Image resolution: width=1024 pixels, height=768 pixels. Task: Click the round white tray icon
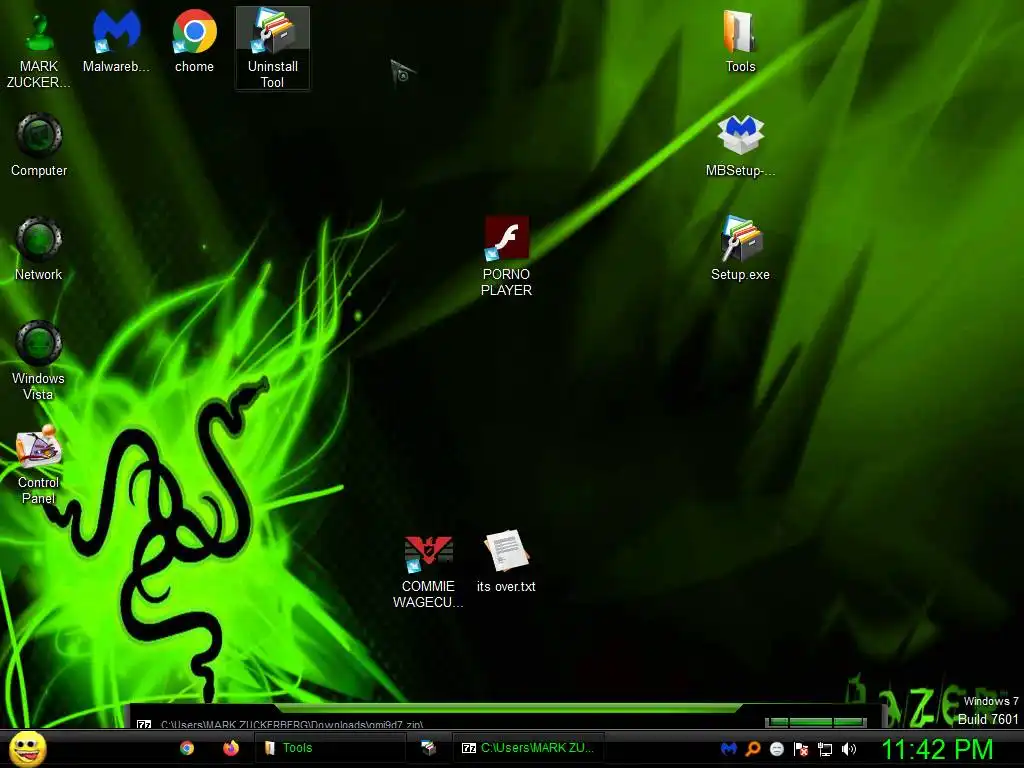[x=777, y=749]
